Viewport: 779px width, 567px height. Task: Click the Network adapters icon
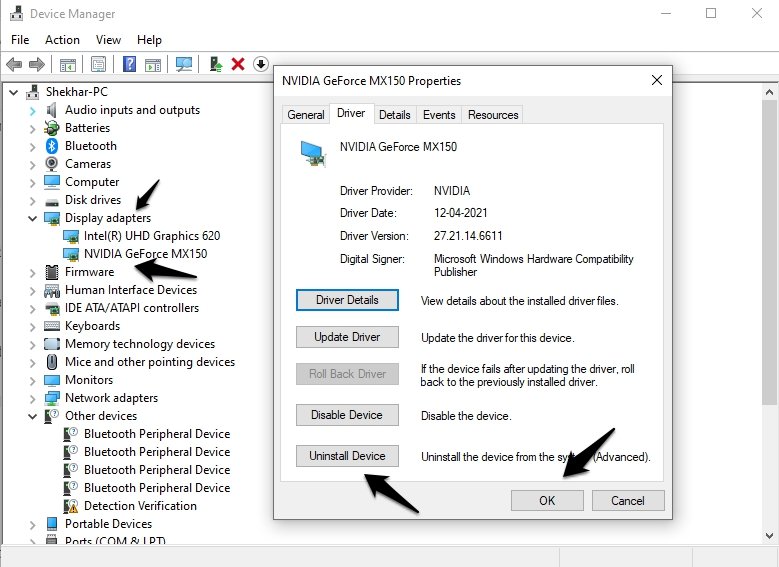(x=52, y=398)
